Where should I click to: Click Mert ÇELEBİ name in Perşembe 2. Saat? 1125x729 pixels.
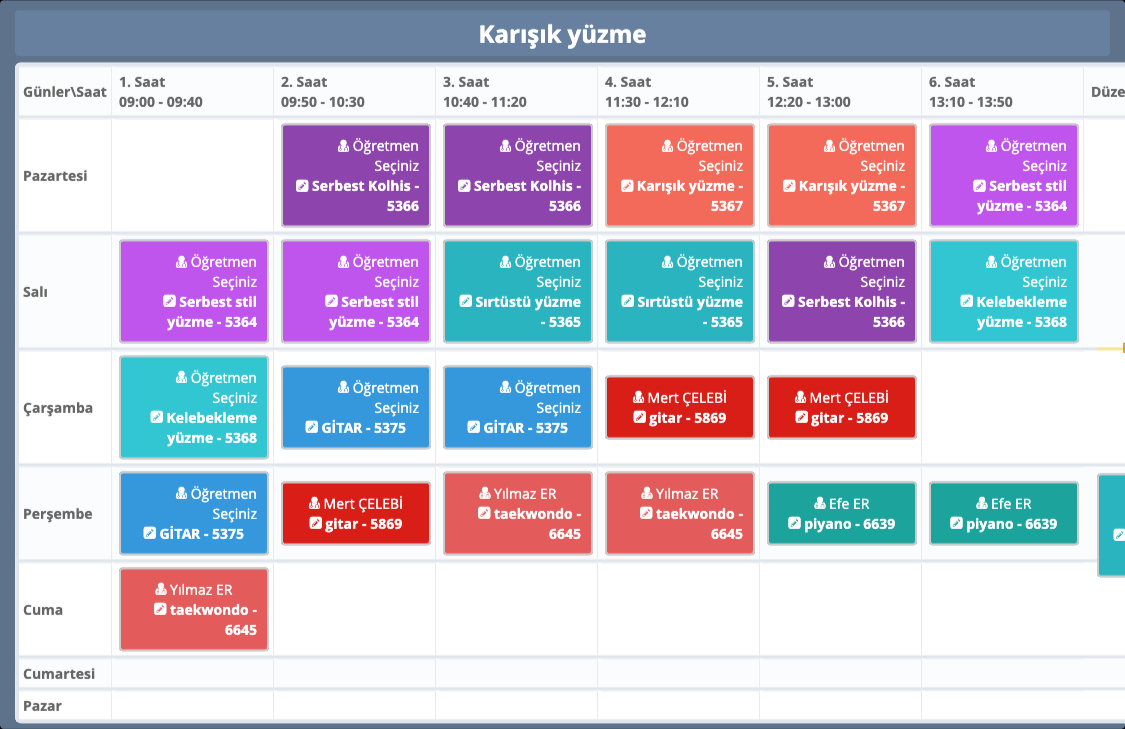[x=363, y=504]
